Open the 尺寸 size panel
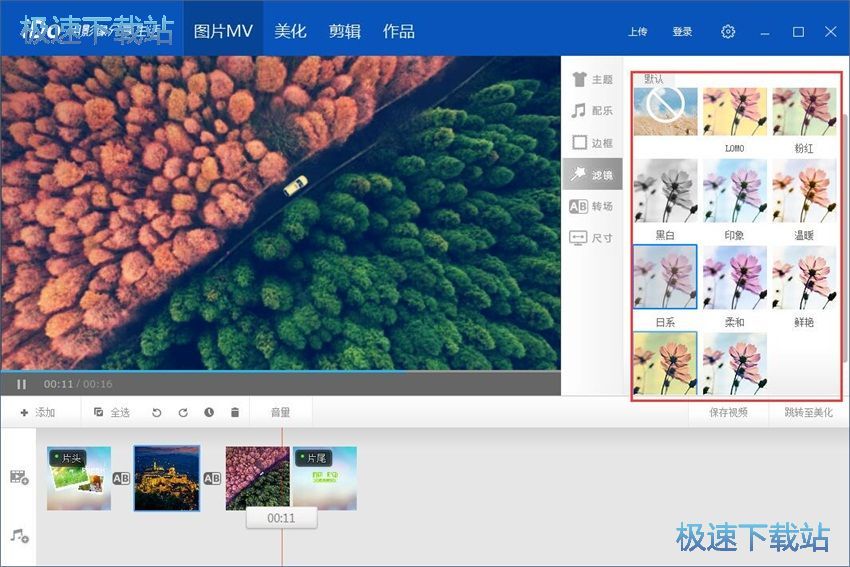The image size is (850, 567). [592, 237]
